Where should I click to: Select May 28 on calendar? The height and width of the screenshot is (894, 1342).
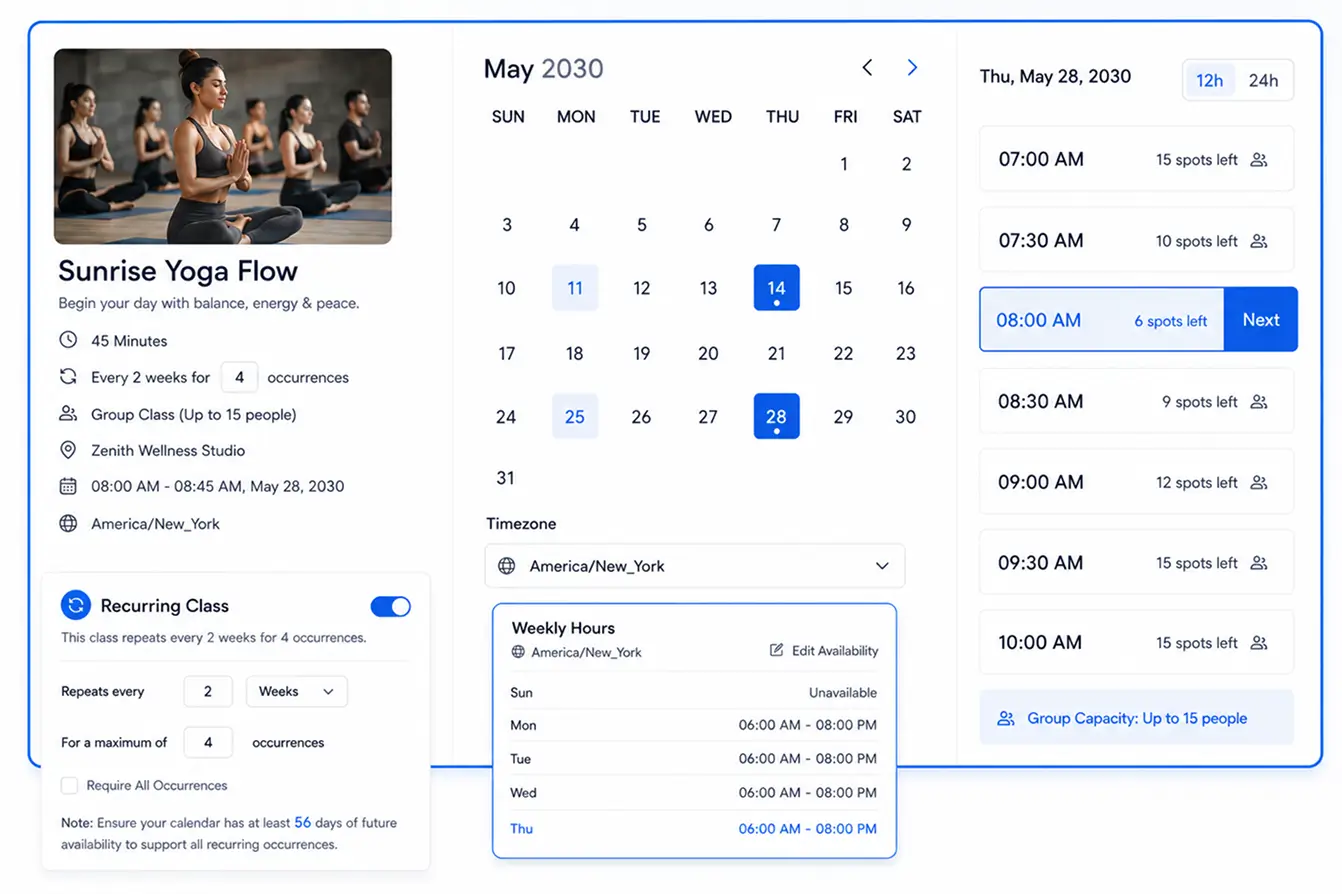tap(776, 417)
